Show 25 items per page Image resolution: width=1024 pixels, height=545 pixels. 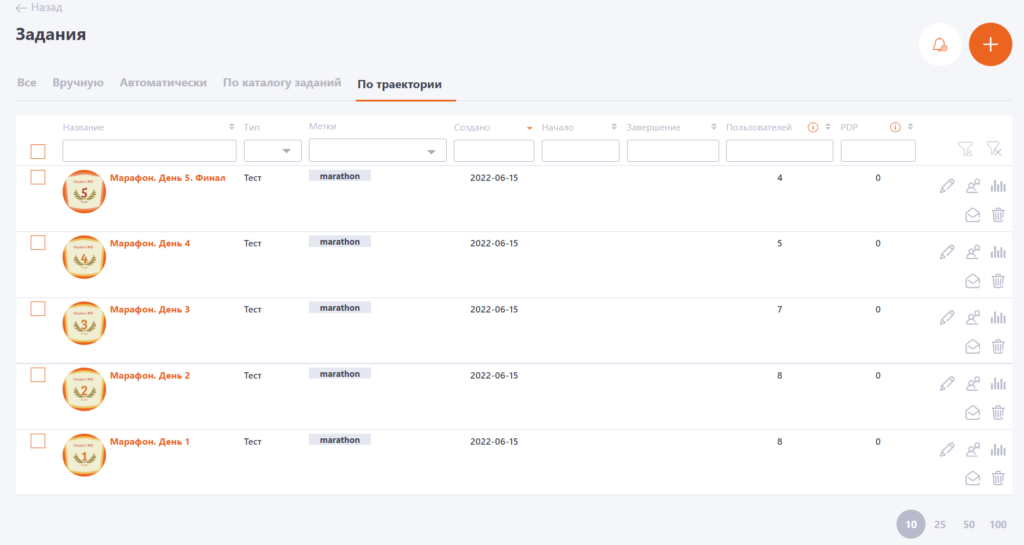[x=940, y=524]
